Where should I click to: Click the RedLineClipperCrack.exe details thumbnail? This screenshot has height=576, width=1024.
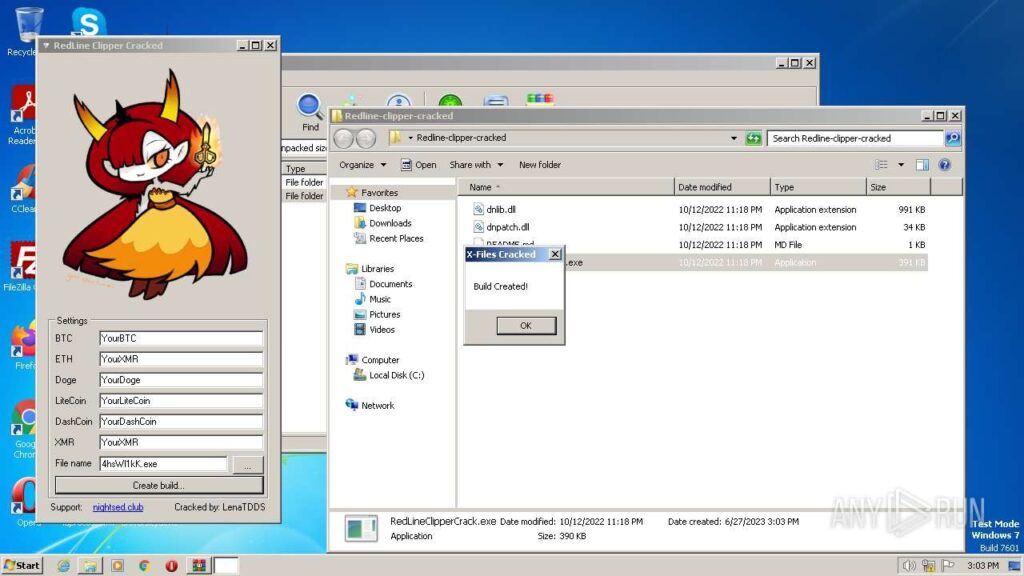coord(361,528)
